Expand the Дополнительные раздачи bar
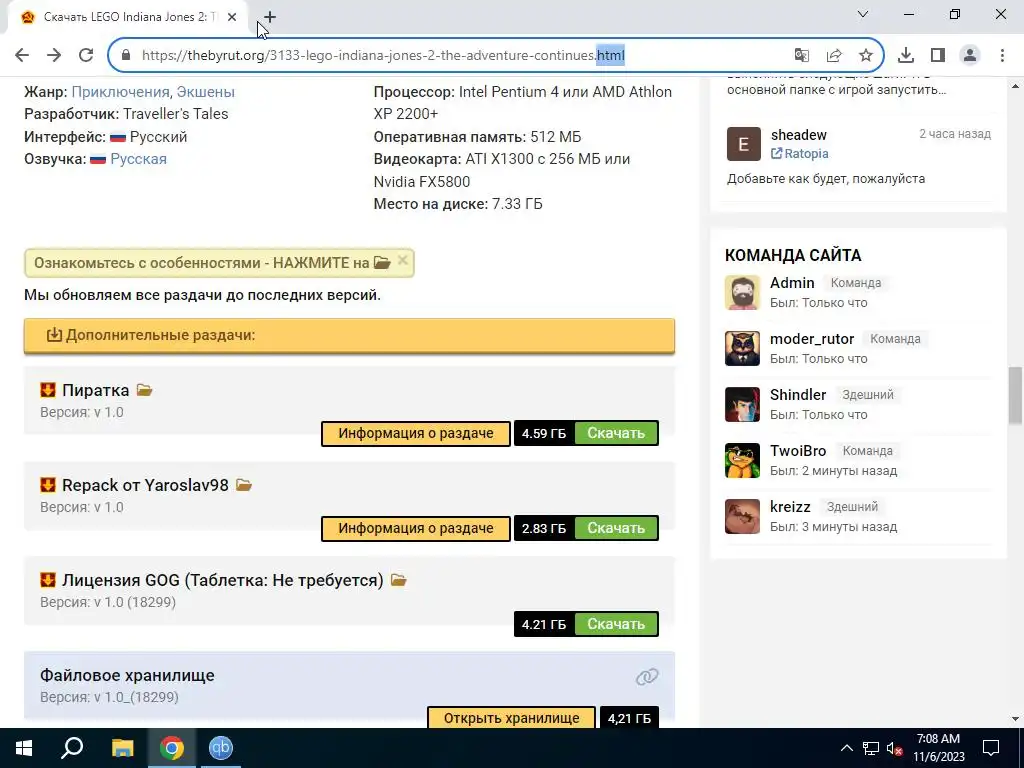 pyautogui.click(x=349, y=336)
